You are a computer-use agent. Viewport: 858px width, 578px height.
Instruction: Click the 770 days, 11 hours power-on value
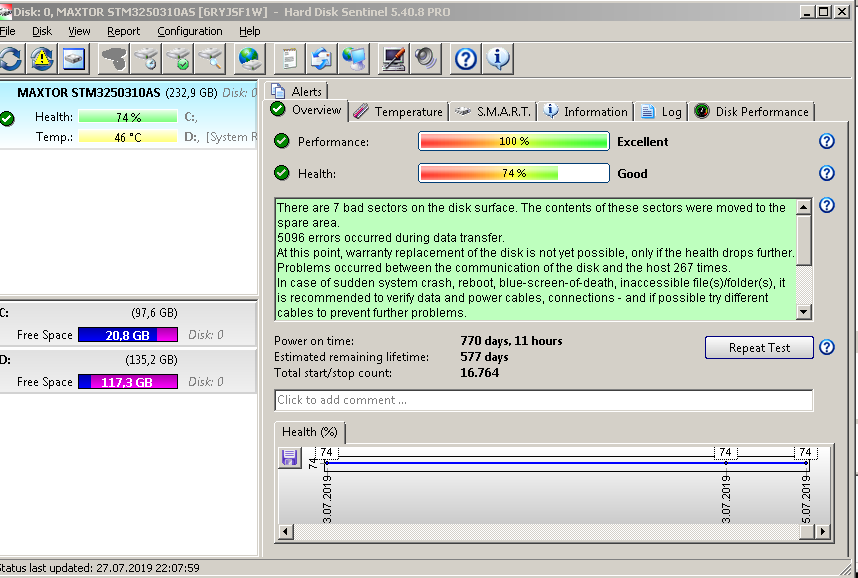coord(512,341)
